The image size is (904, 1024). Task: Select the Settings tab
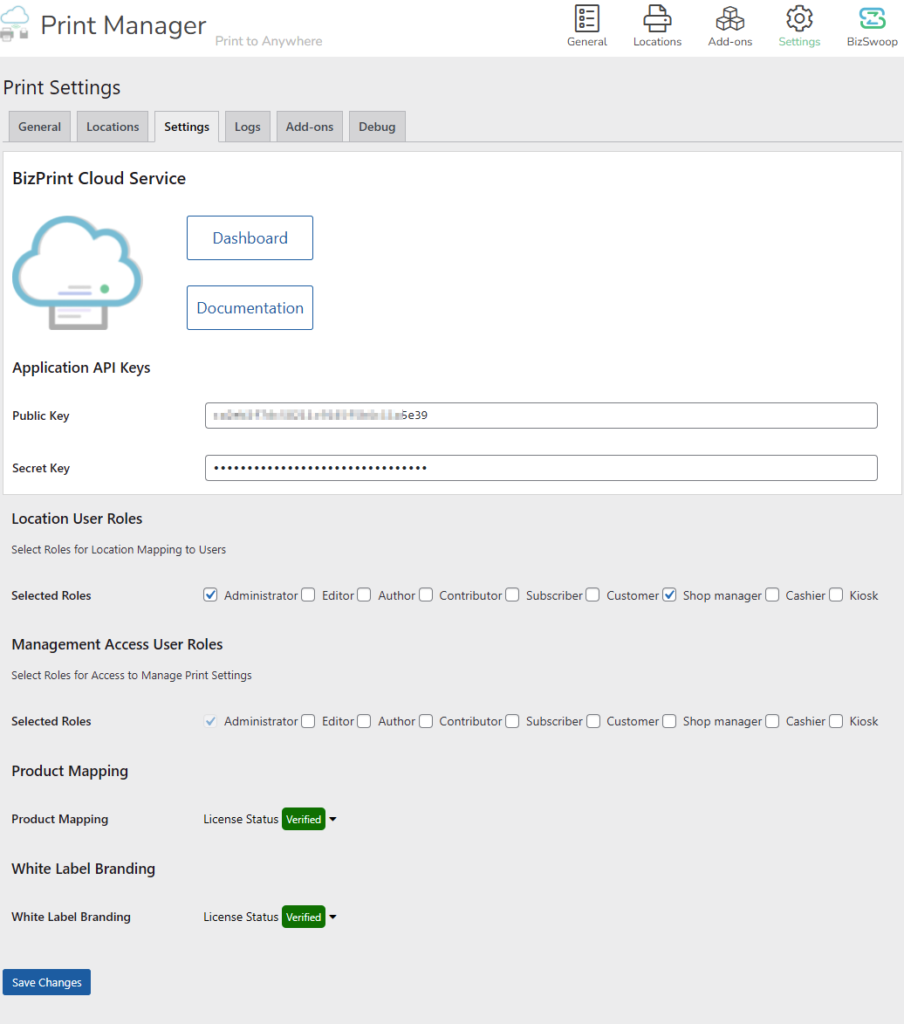coord(187,127)
